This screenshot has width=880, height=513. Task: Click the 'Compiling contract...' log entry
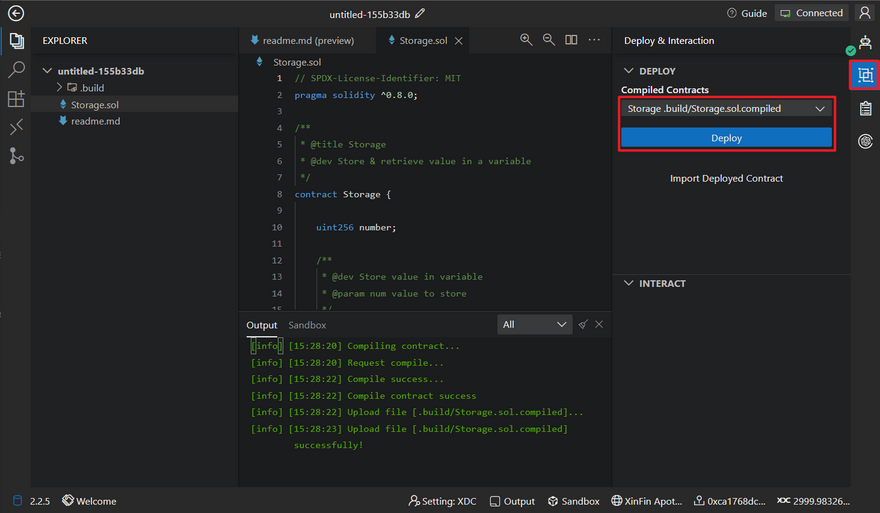coord(355,346)
